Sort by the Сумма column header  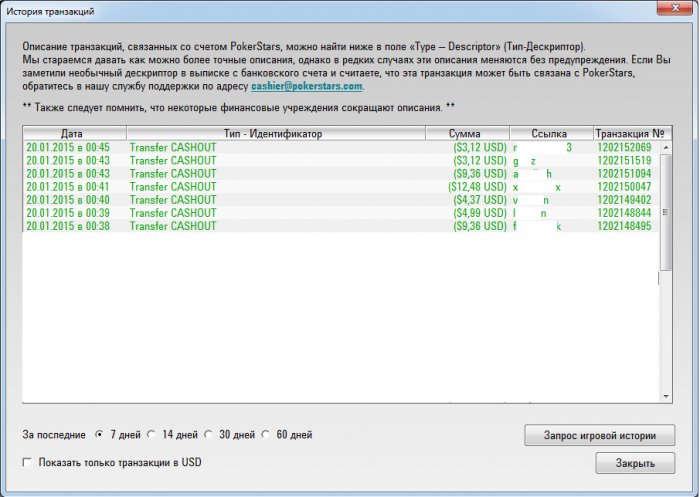click(467, 134)
